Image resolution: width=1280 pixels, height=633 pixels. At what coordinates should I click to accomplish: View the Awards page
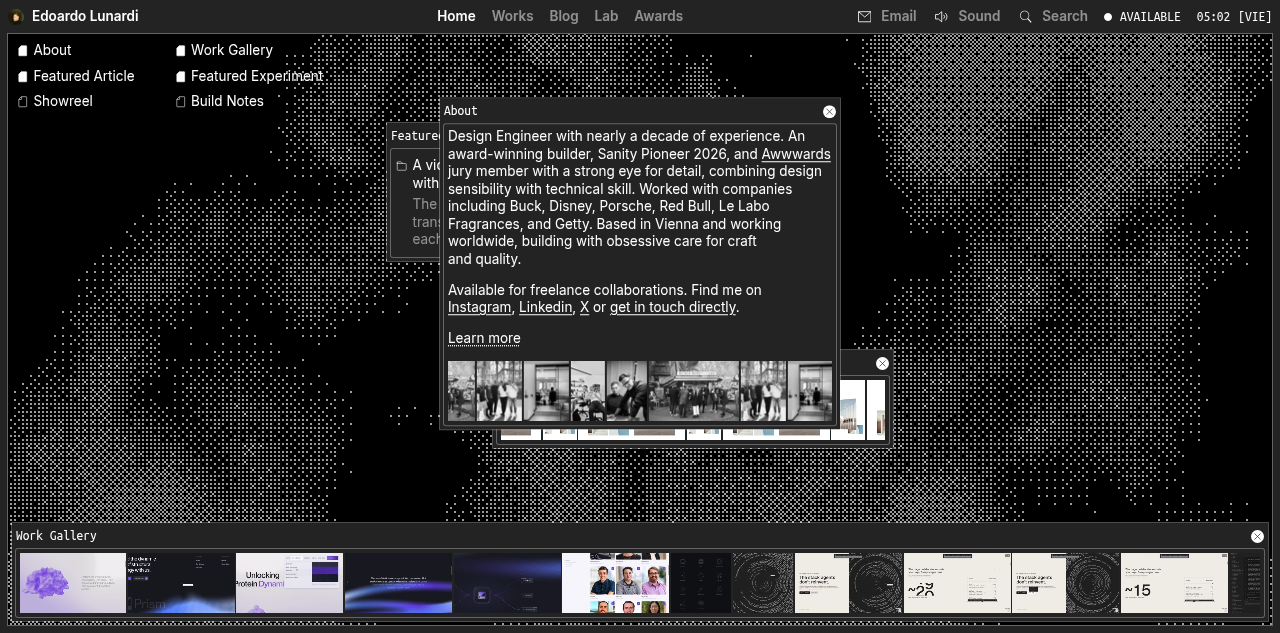coord(658,16)
